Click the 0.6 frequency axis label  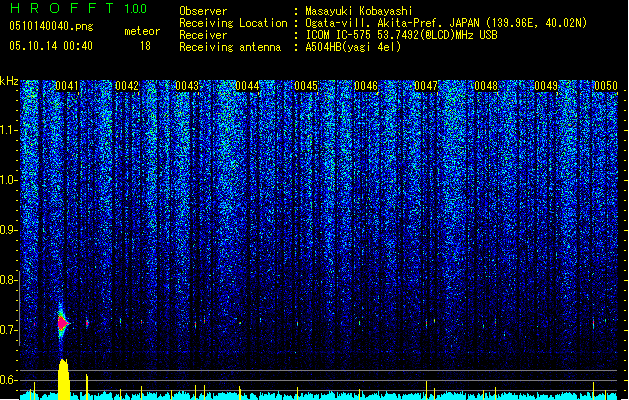9,380
